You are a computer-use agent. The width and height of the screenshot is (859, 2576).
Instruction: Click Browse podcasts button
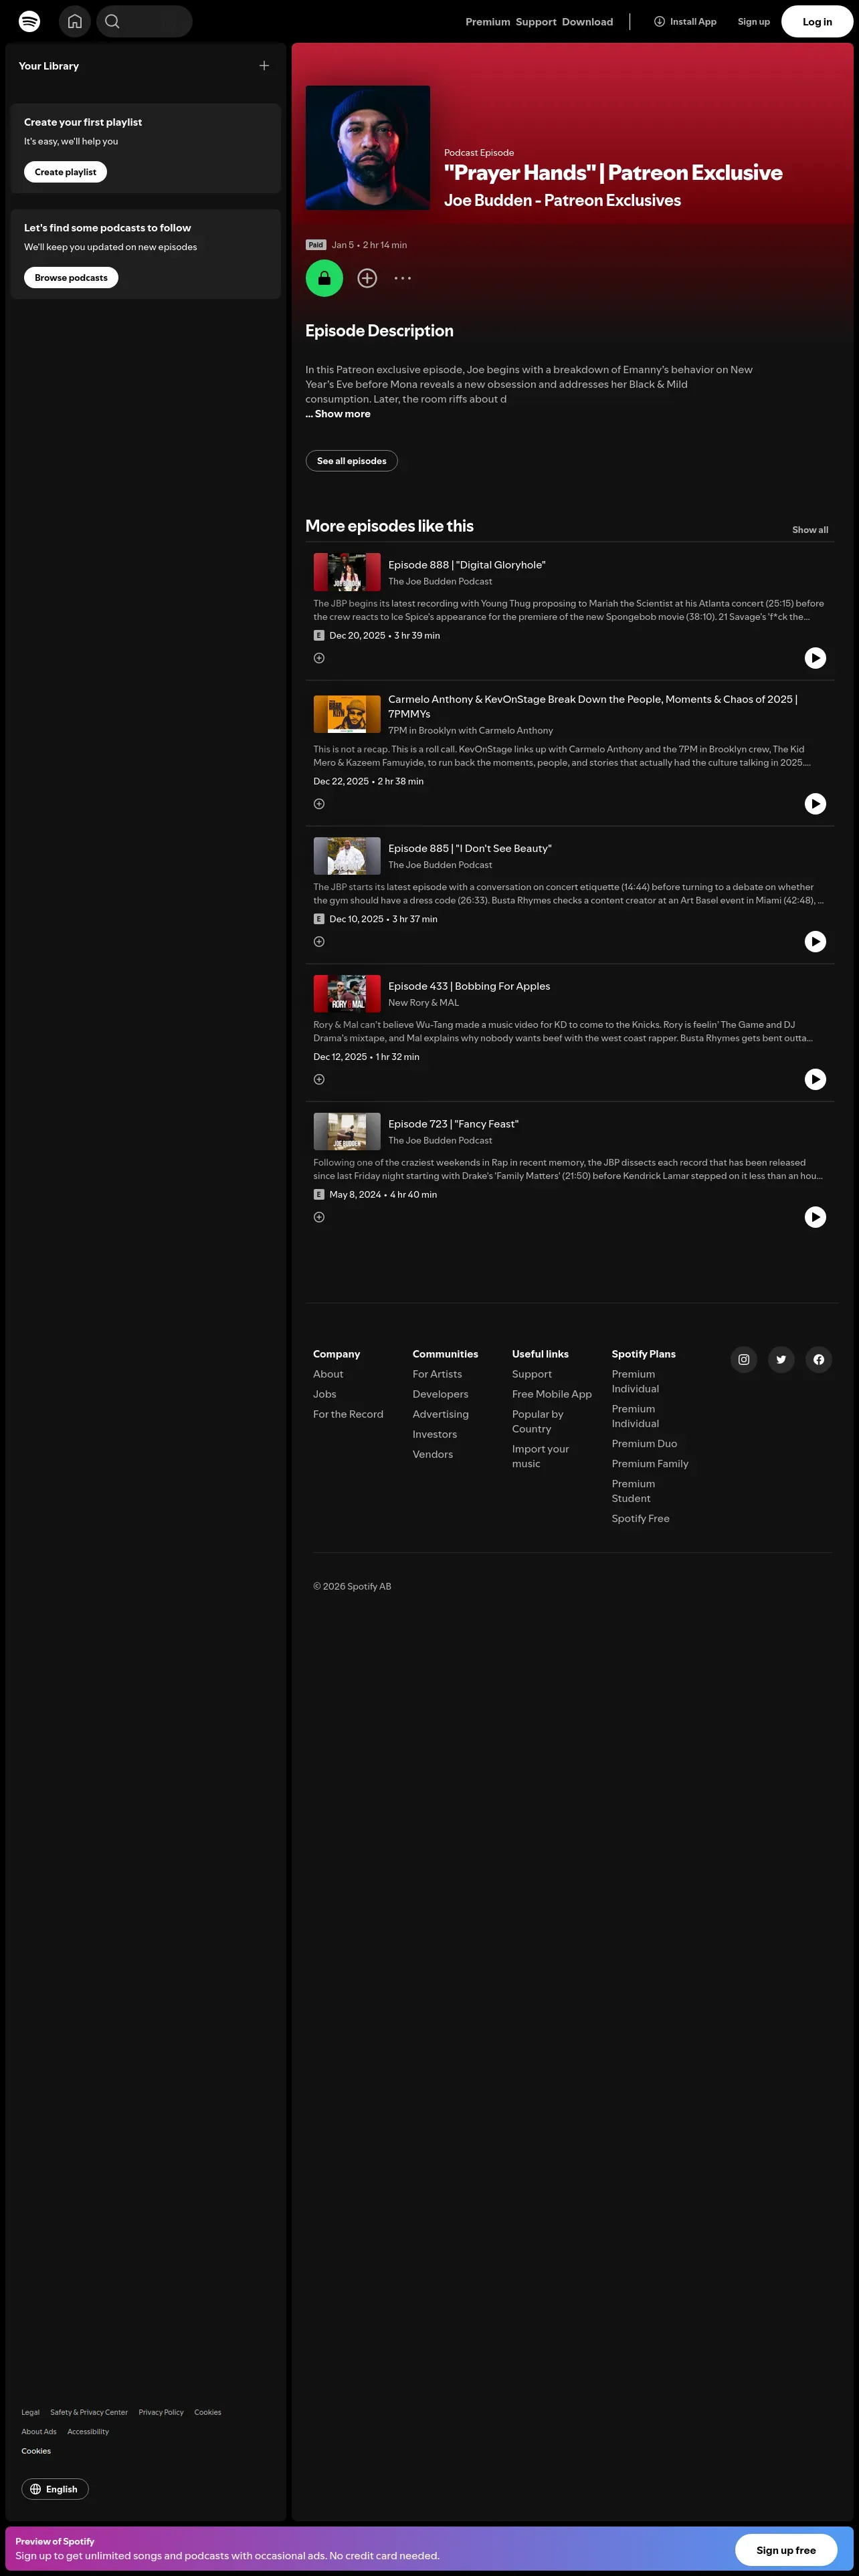71,278
